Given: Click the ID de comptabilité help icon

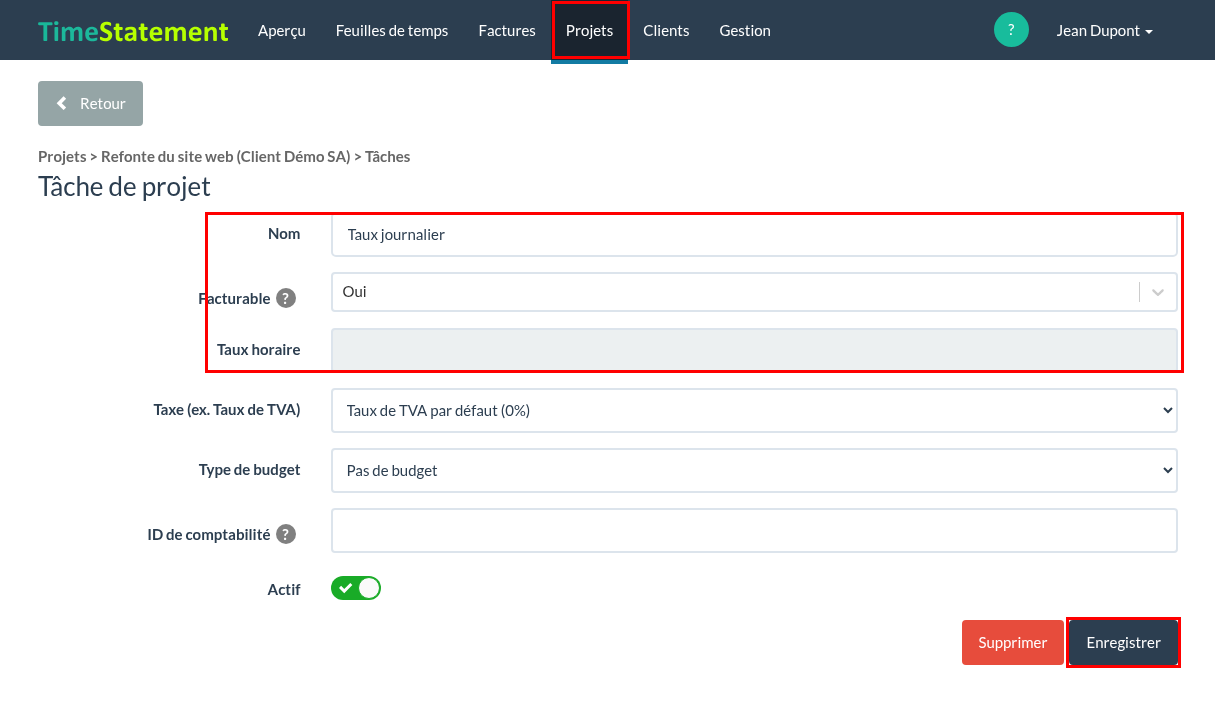Looking at the screenshot, I should click(x=286, y=534).
